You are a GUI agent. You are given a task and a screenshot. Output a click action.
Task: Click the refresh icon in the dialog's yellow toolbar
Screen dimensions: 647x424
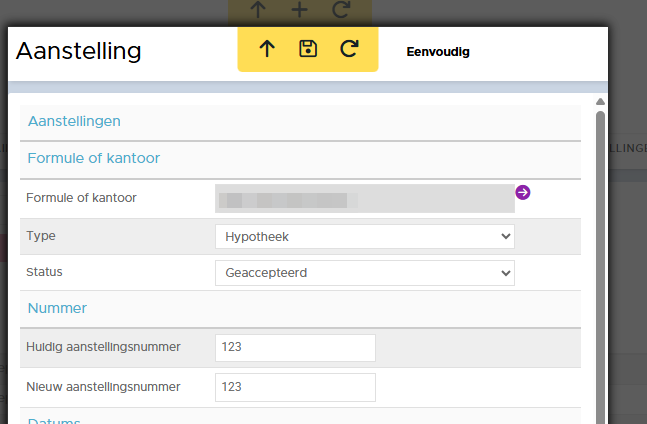[349, 50]
